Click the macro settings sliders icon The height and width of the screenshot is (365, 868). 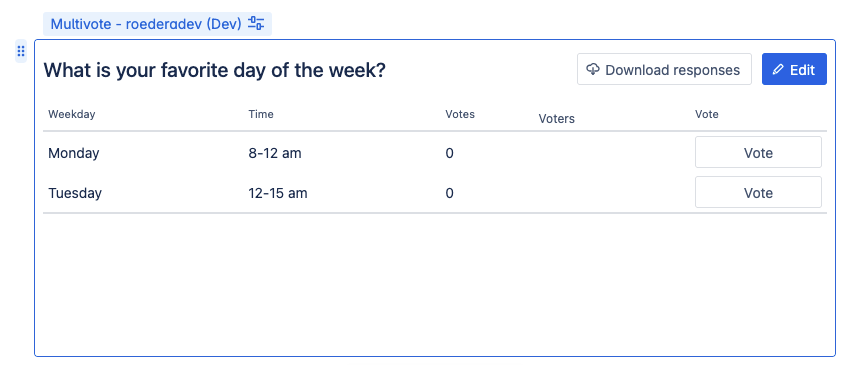pyautogui.click(x=256, y=24)
